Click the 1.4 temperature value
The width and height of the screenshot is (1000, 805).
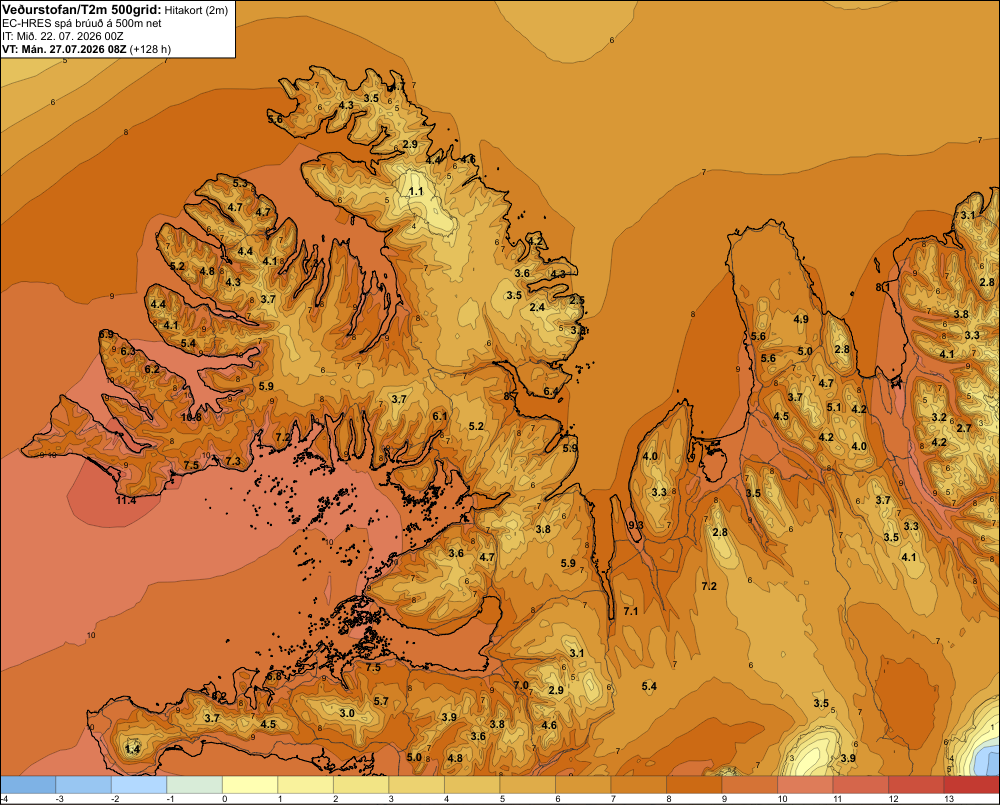pyautogui.click(x=133, y=749)
